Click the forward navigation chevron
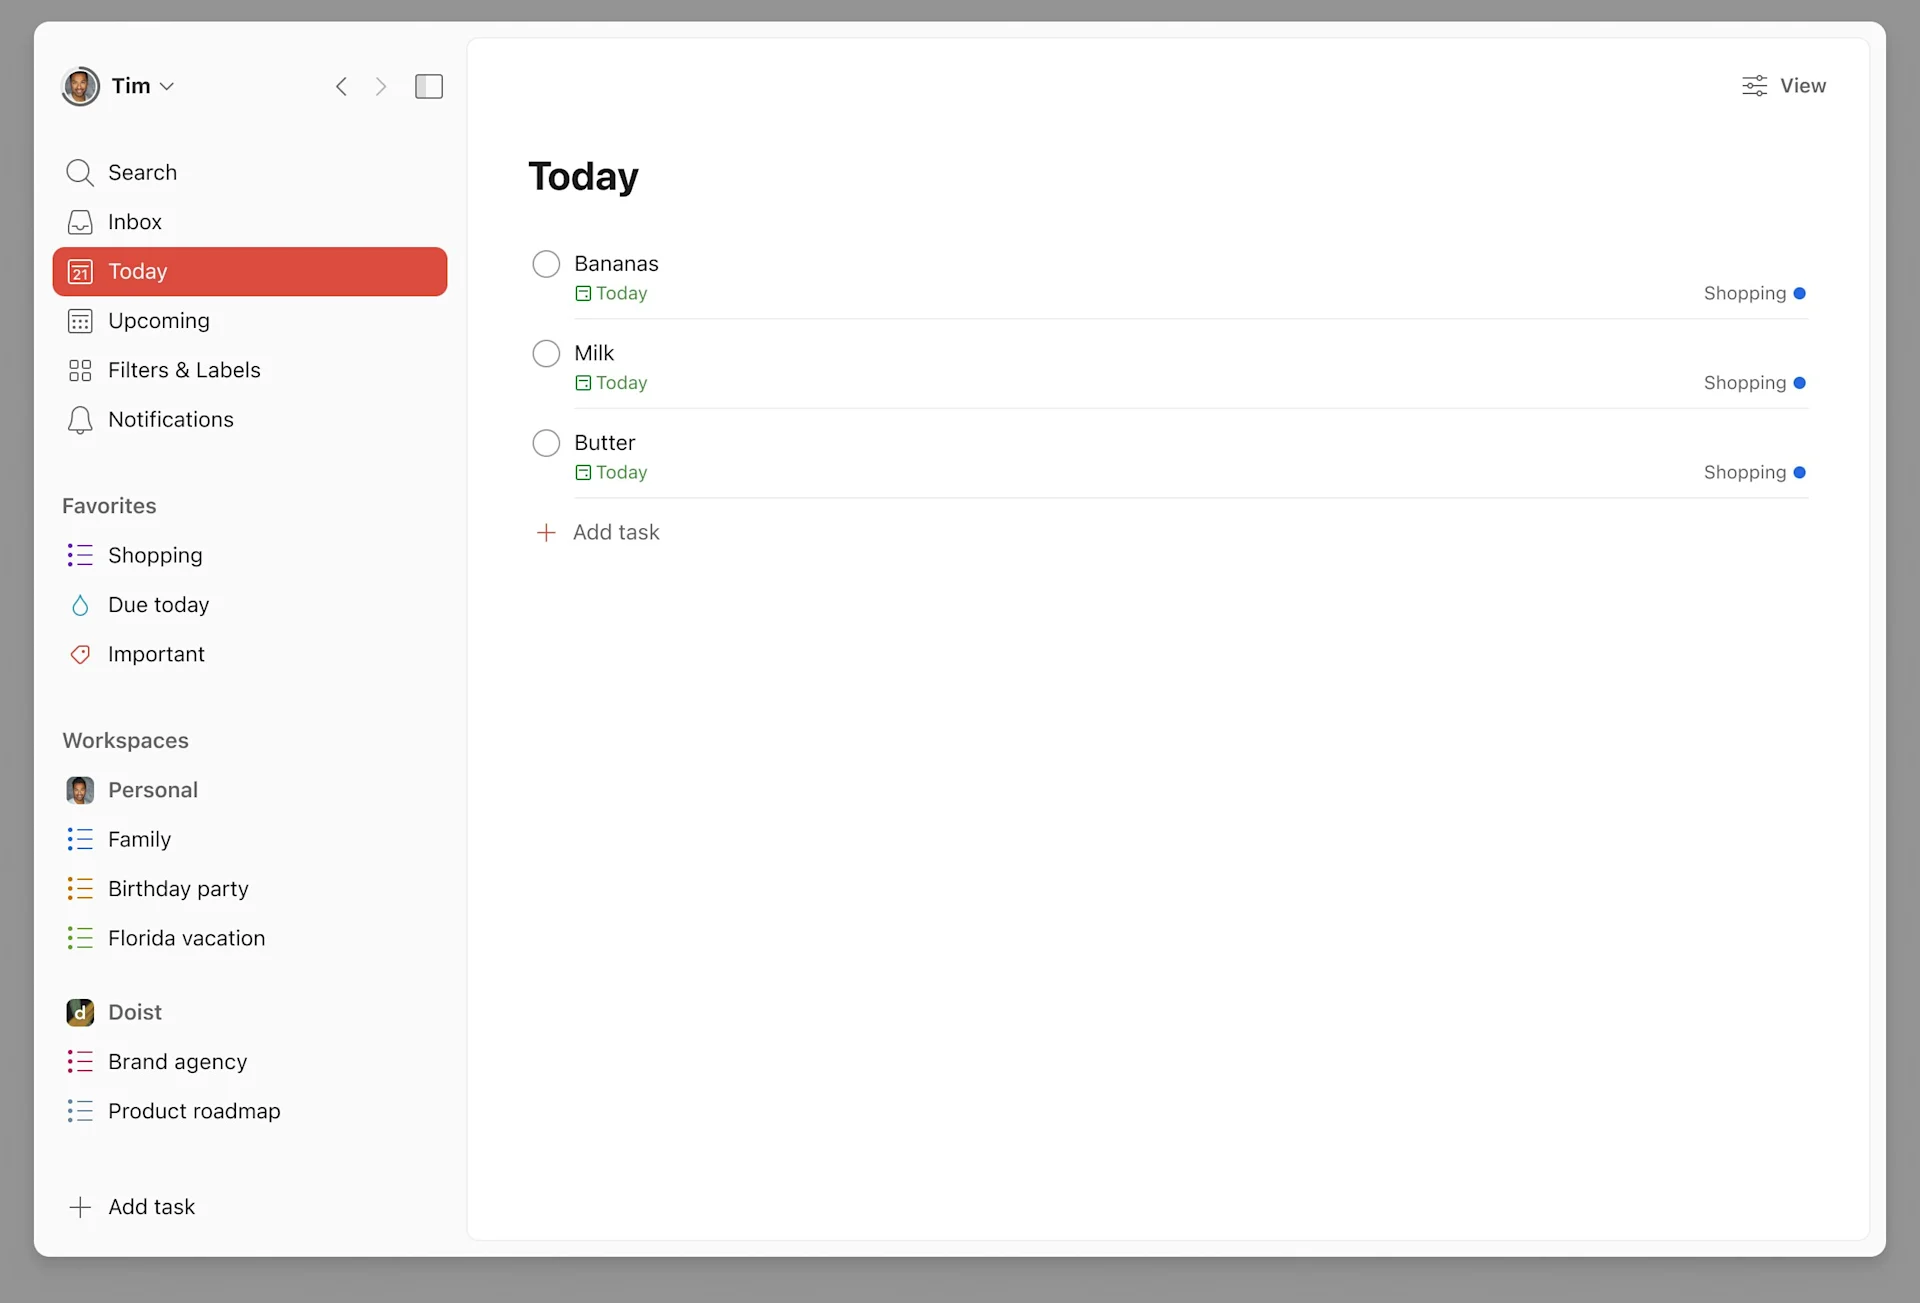Screen dimensions: 1920x1303 pyautogui.click(x=381, y=86)
